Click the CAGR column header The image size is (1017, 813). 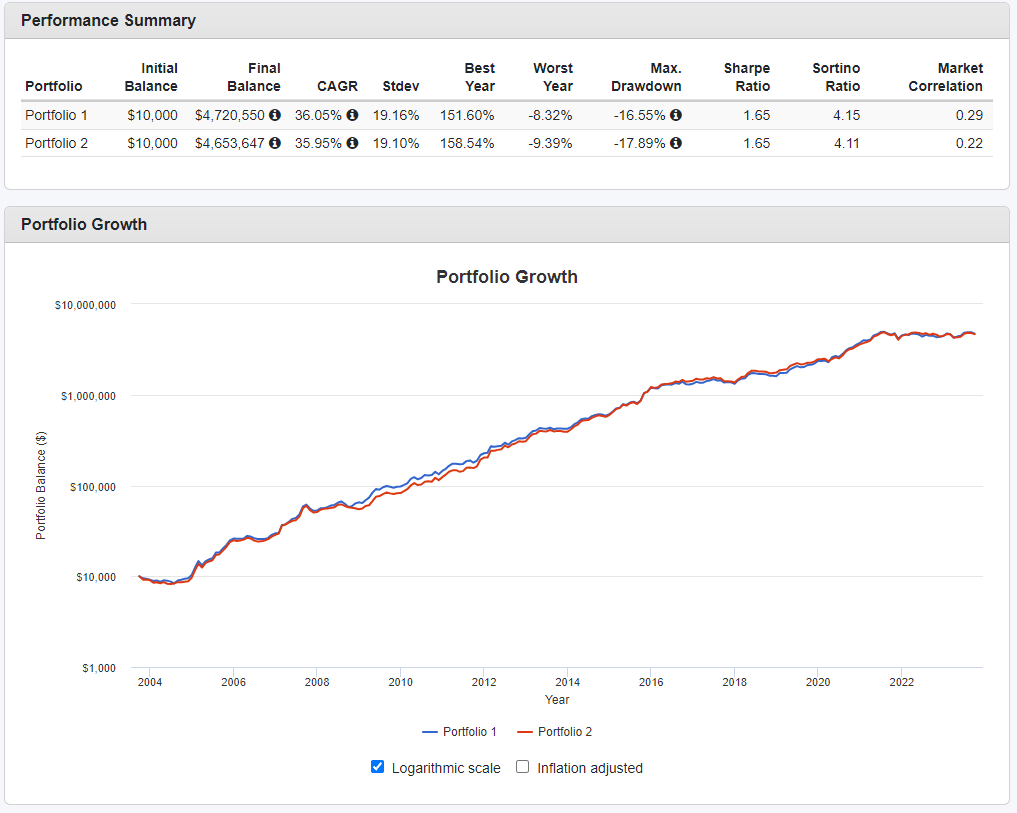coord(337,86)
